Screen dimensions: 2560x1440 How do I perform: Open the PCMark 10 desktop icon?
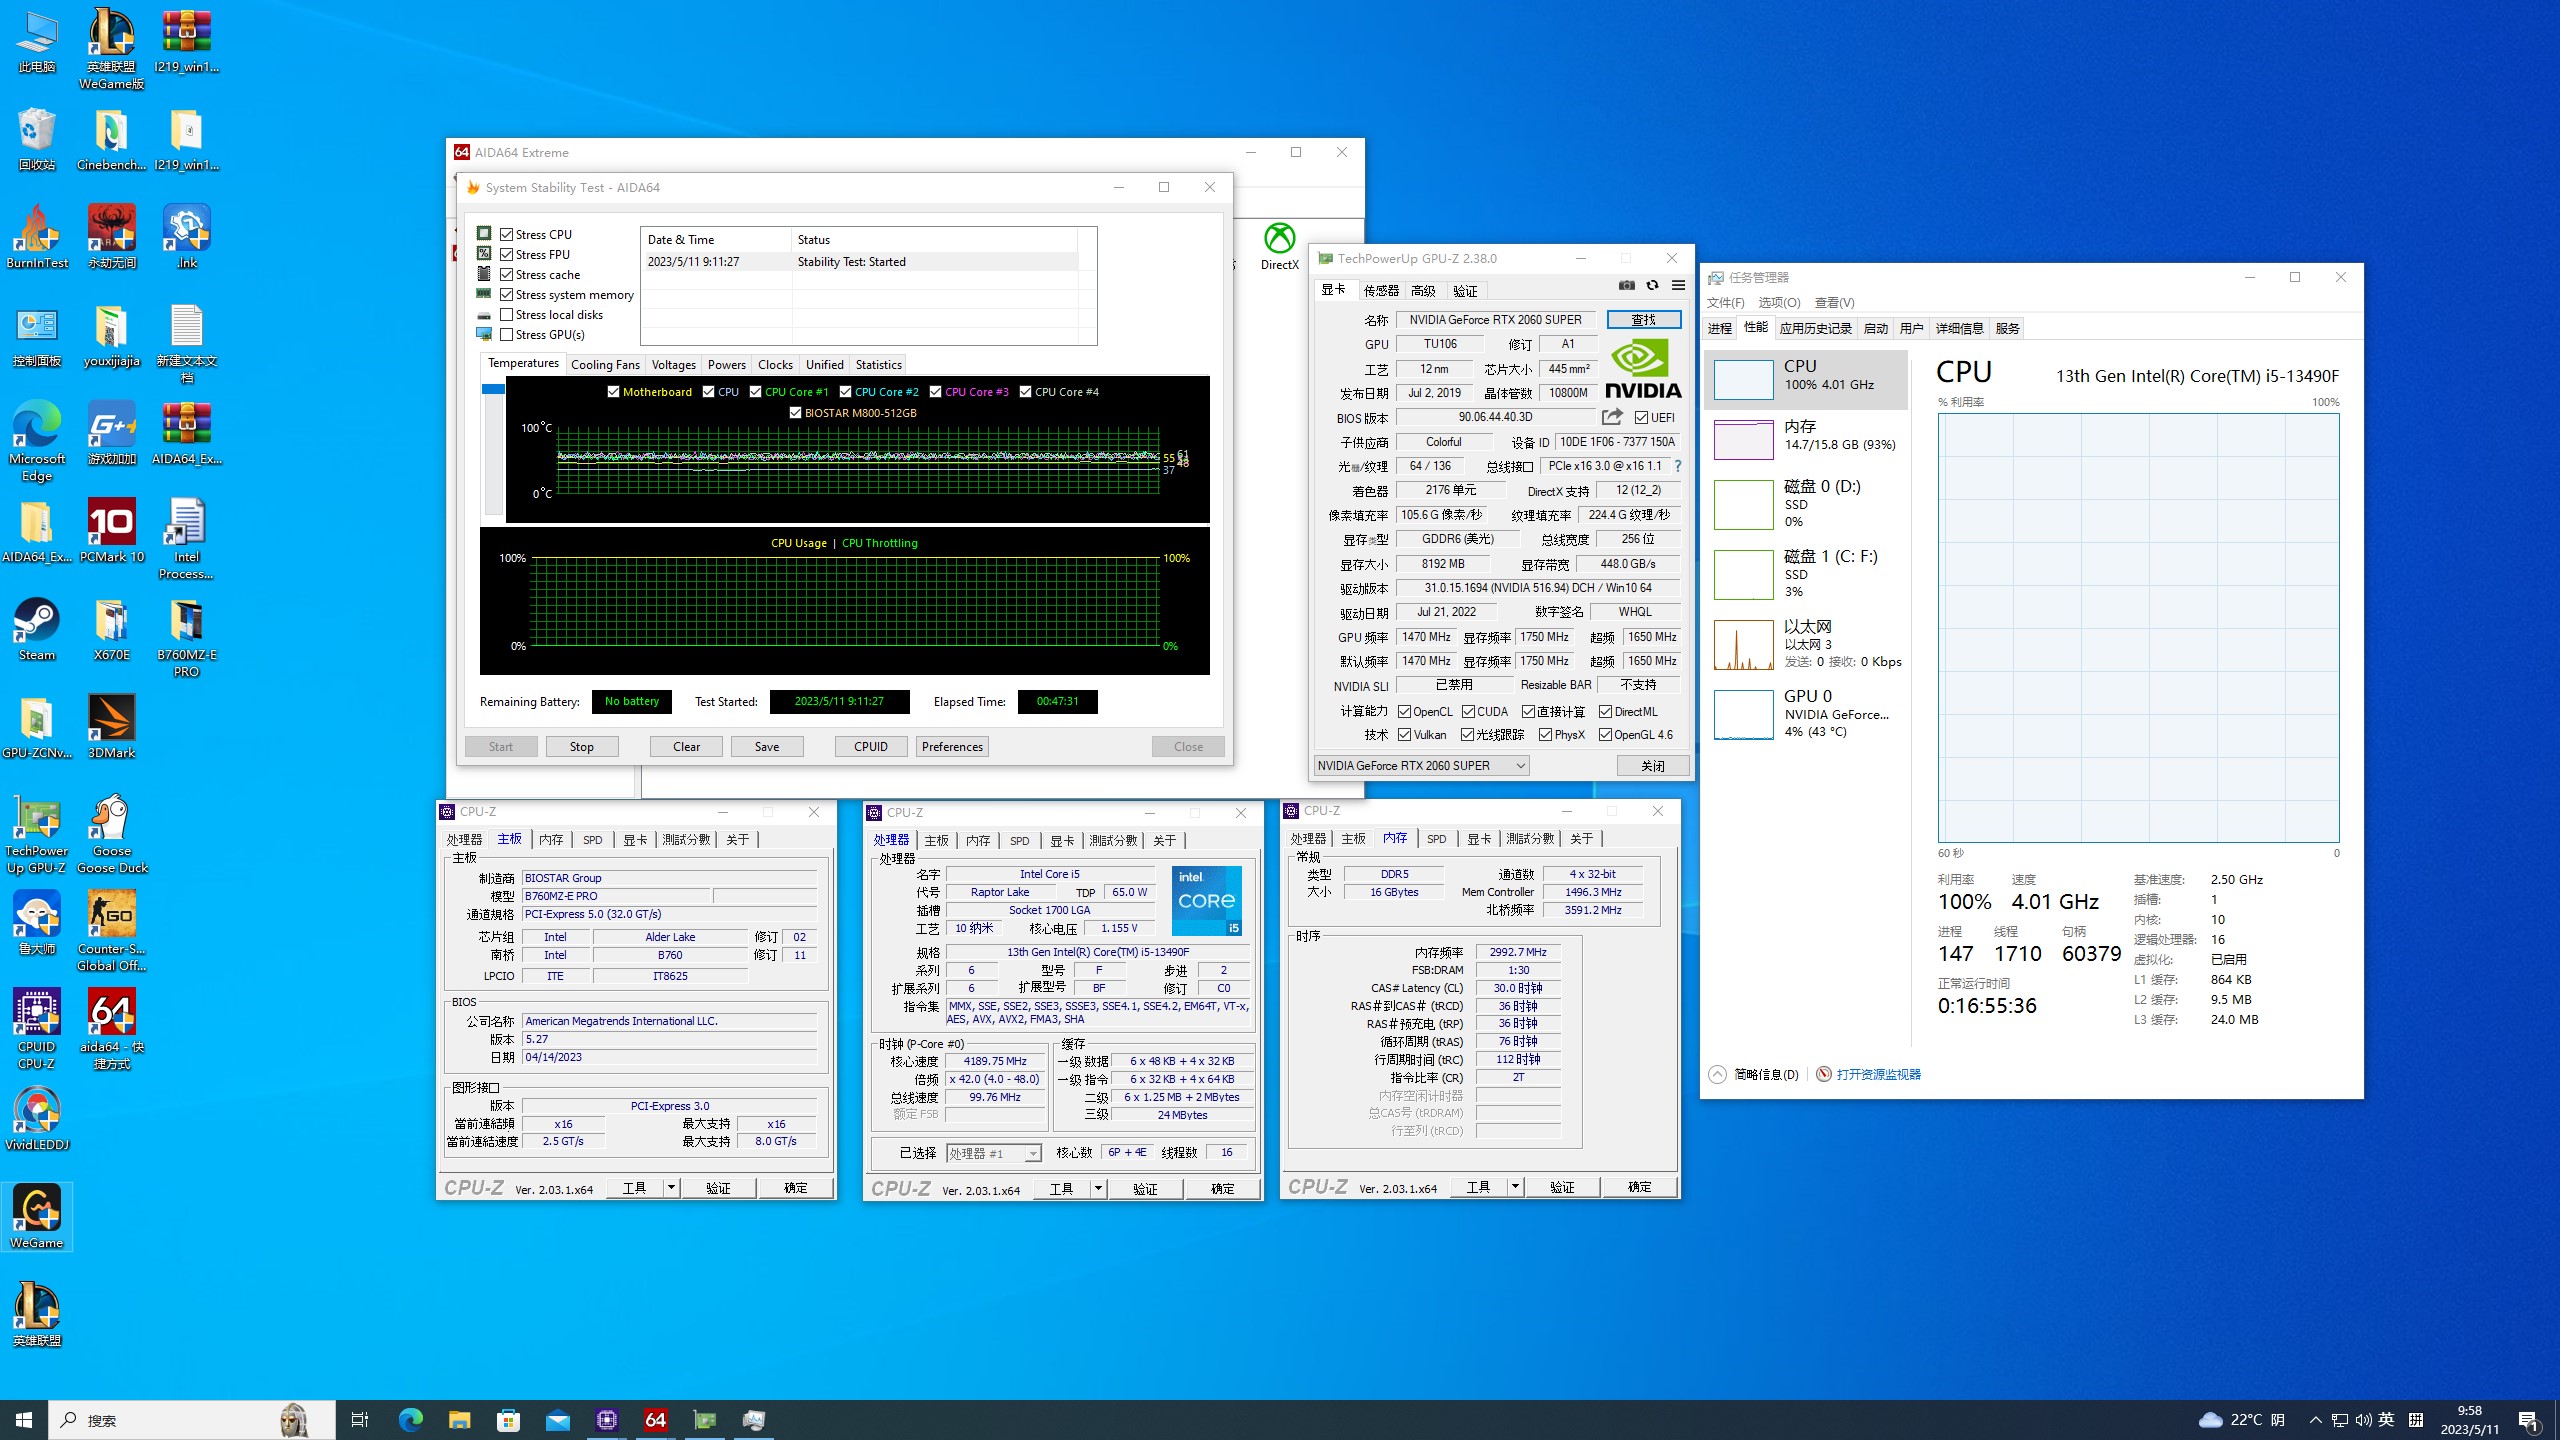tap(111, 532)
